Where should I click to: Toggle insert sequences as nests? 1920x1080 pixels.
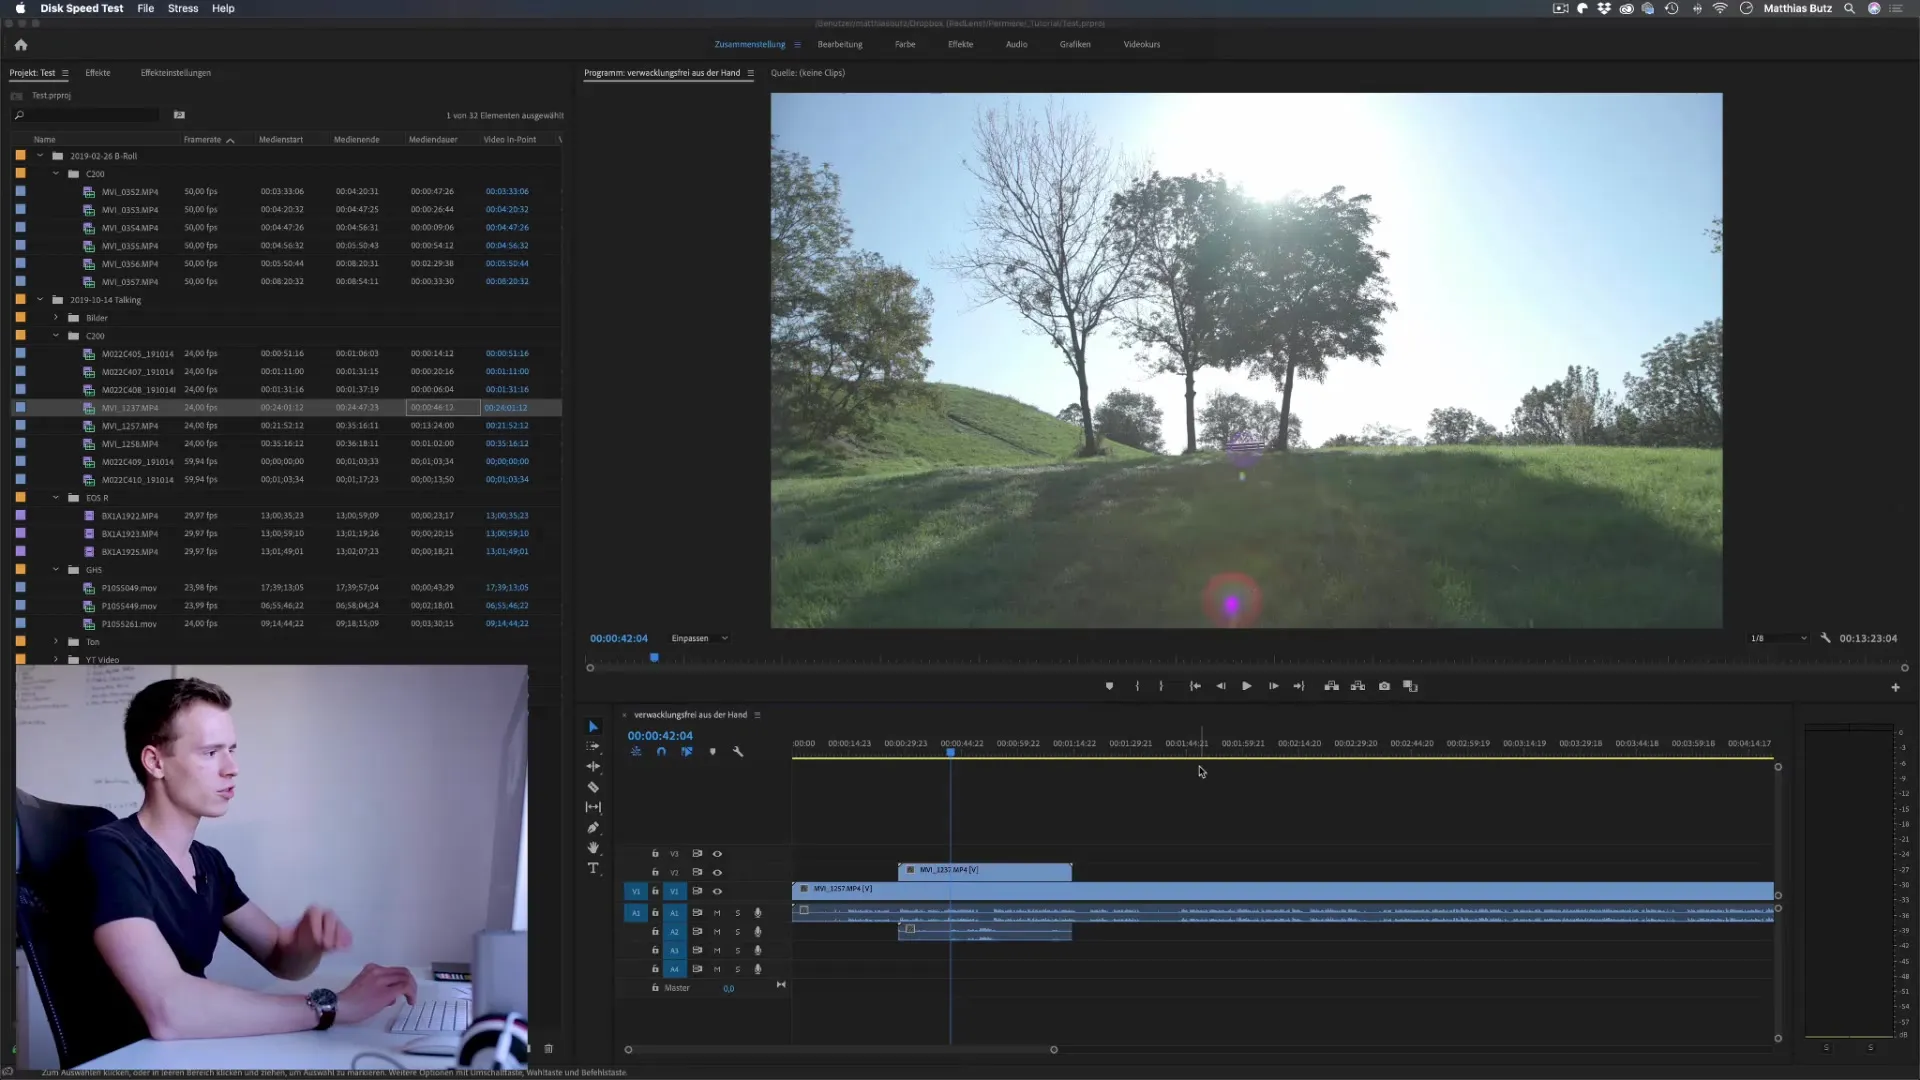(x=636, y=752)
